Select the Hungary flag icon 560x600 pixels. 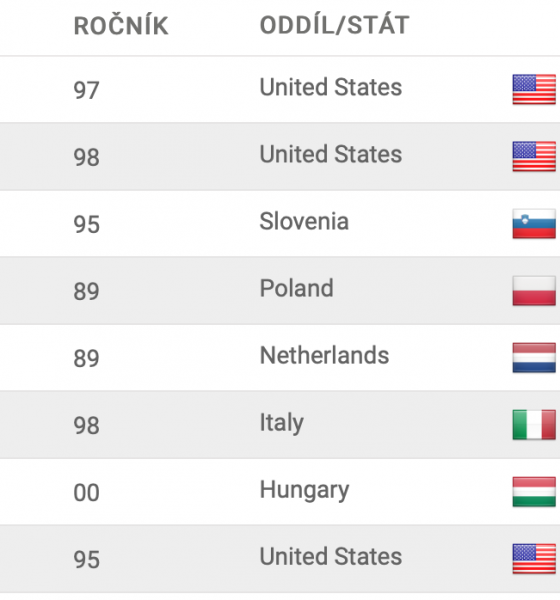(x=534, y=491)
